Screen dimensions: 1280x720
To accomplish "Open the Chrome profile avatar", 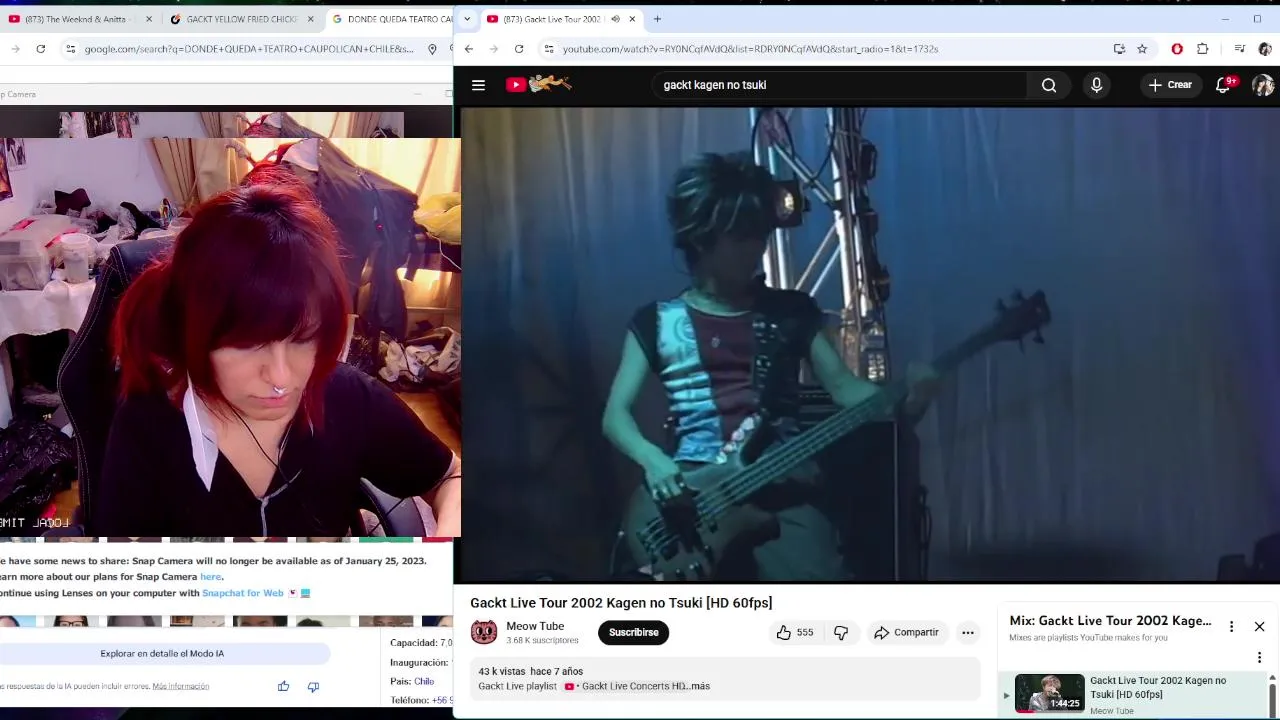I will point(1265,49).
